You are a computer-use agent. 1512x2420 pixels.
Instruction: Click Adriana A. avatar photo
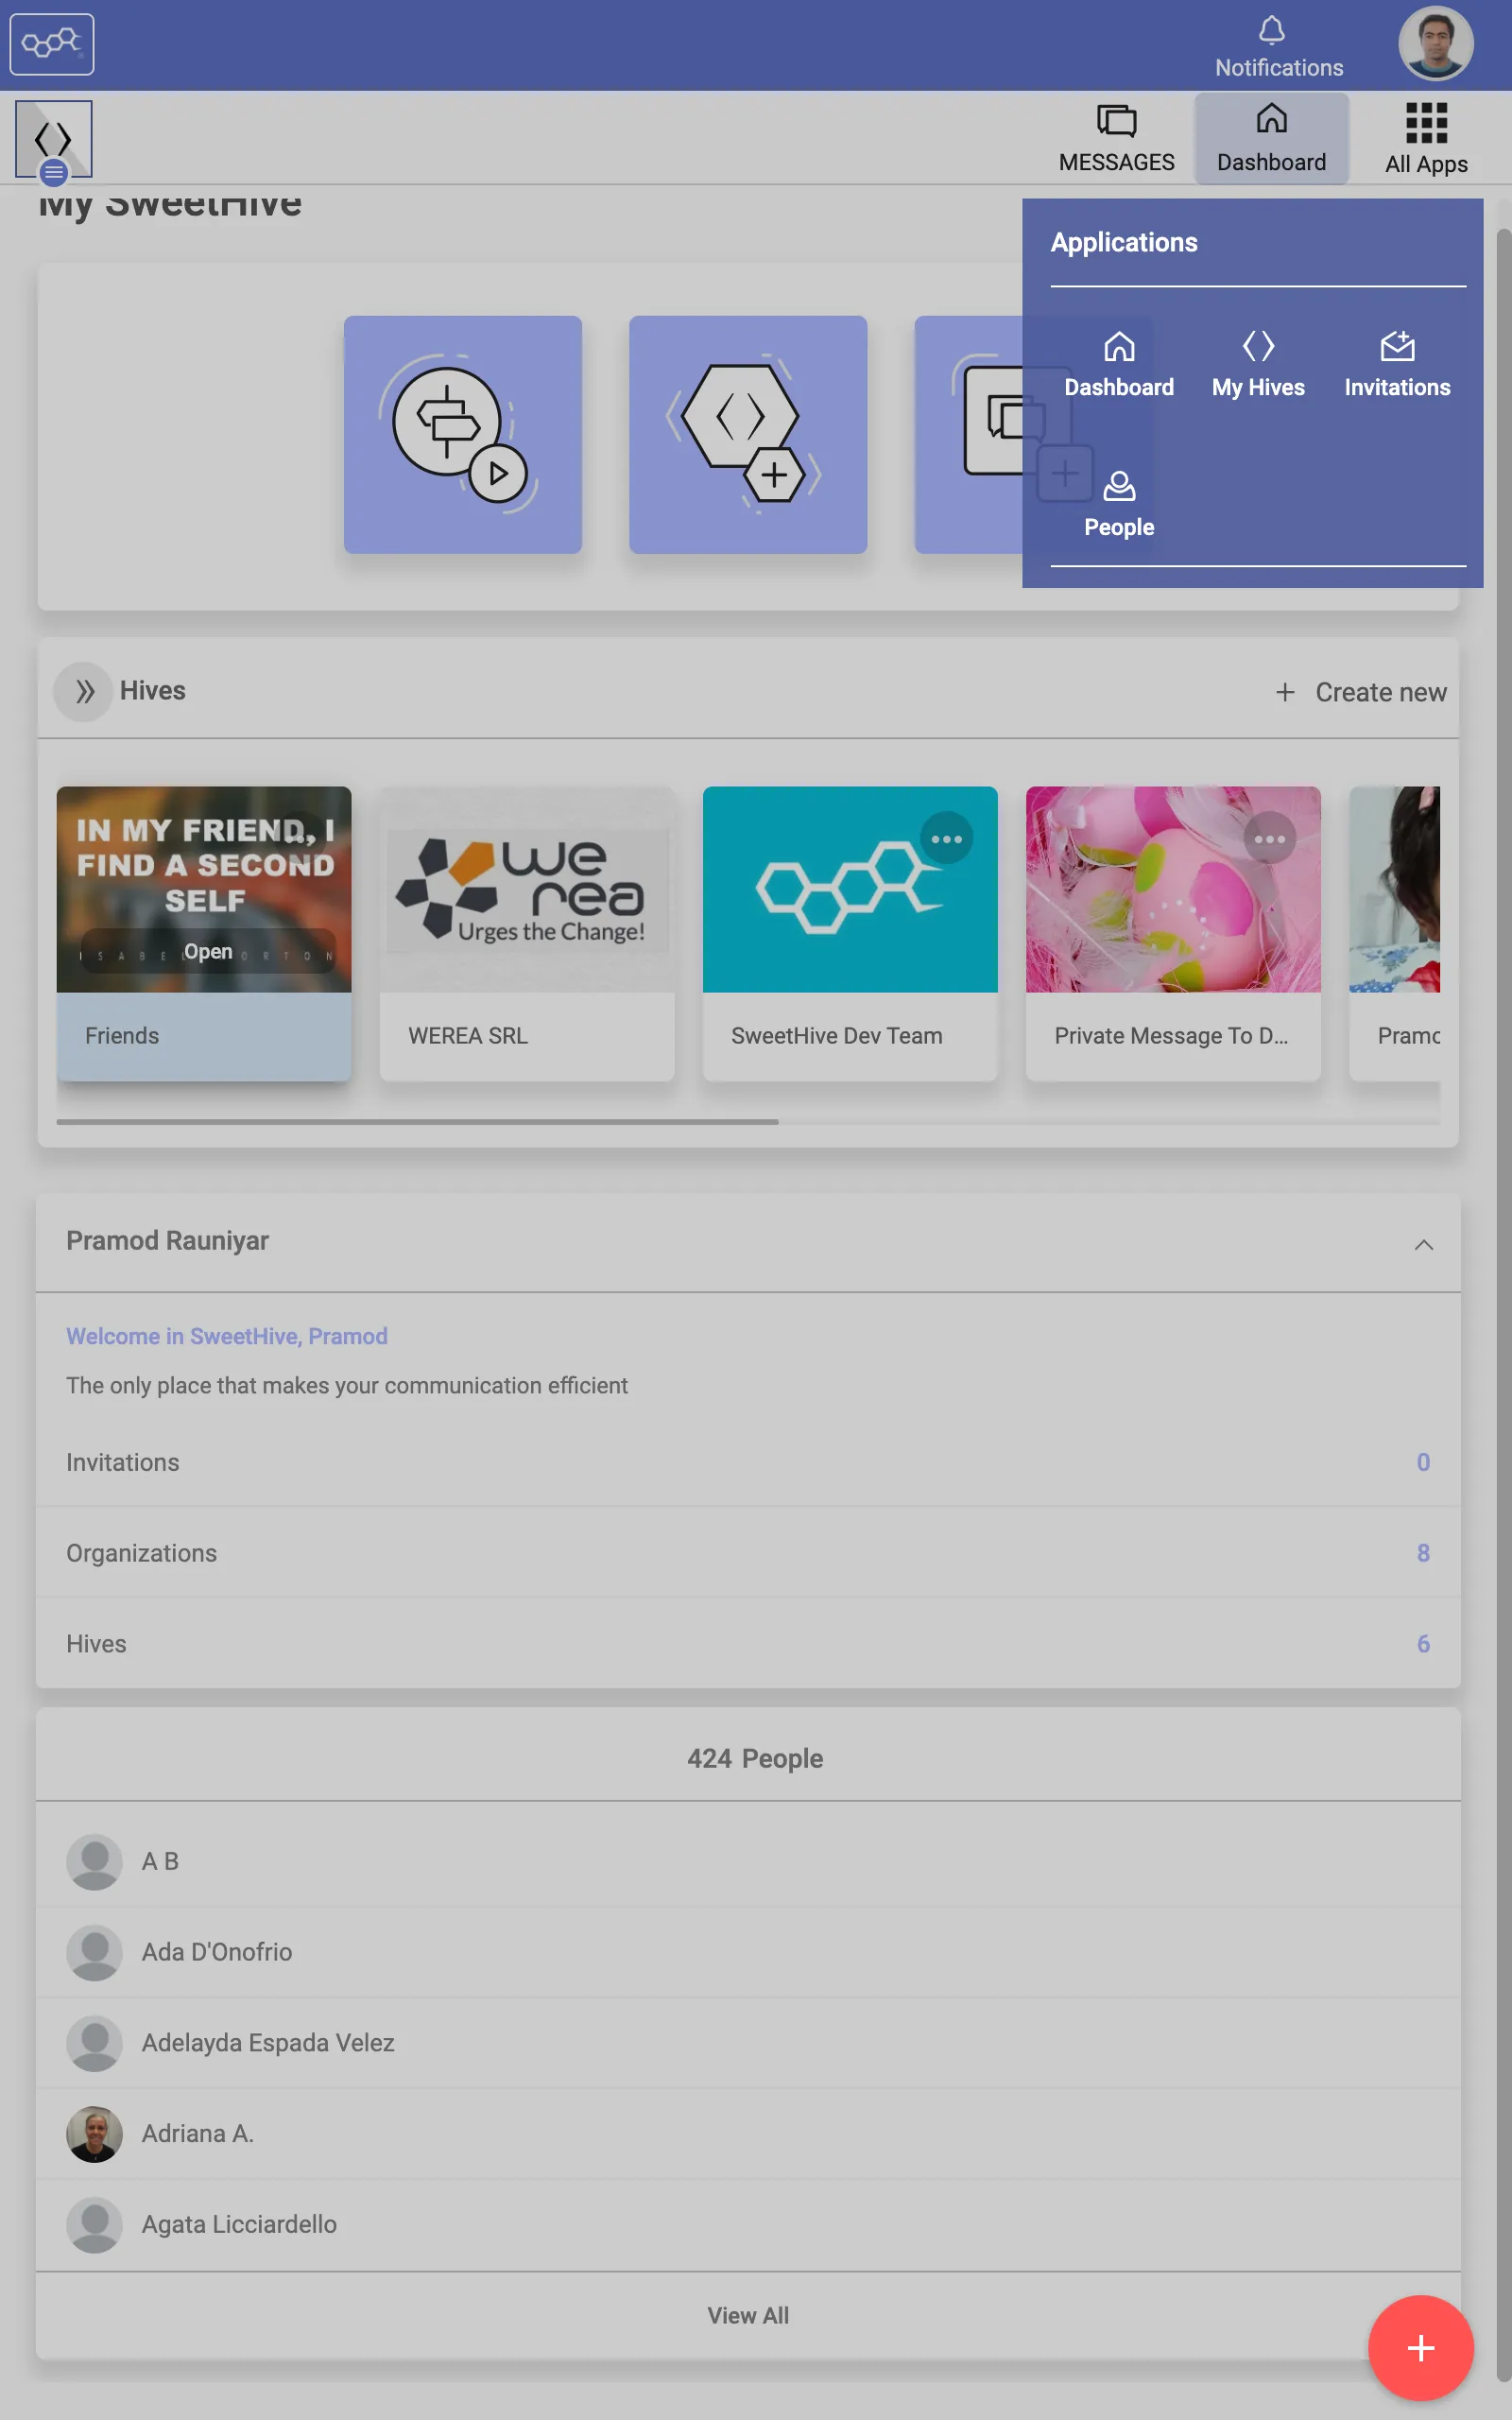pyautogui.click(x=94, y=2134)
